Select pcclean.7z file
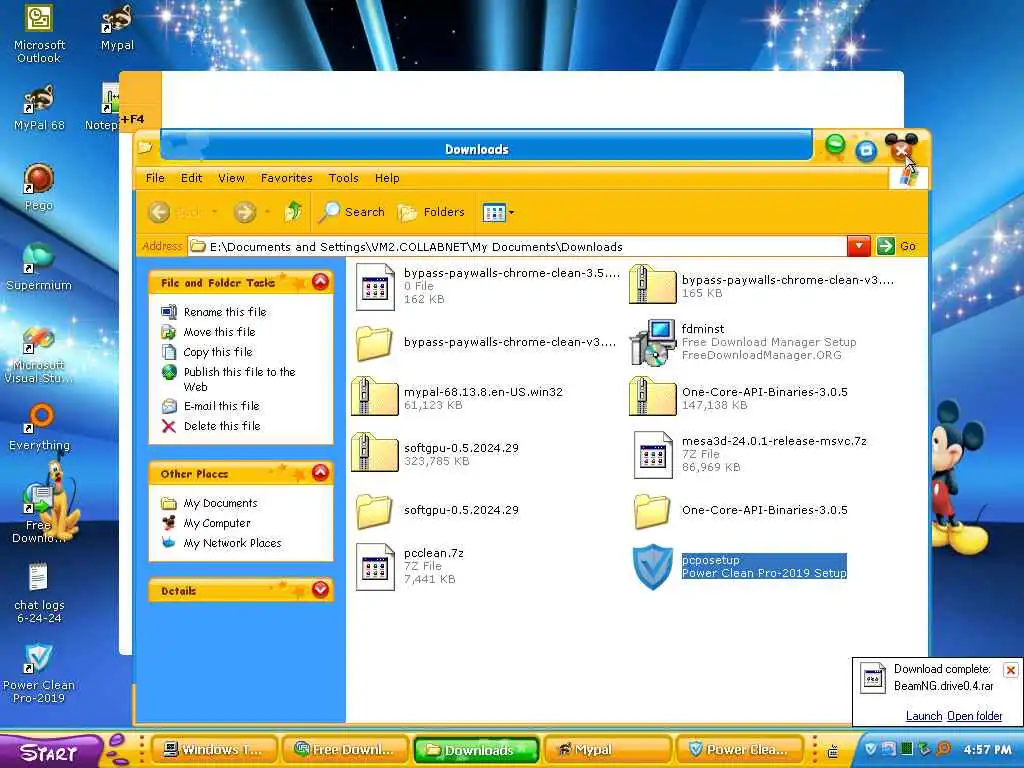Screen dimensions: 1024x768 click(x=410, y=566)
